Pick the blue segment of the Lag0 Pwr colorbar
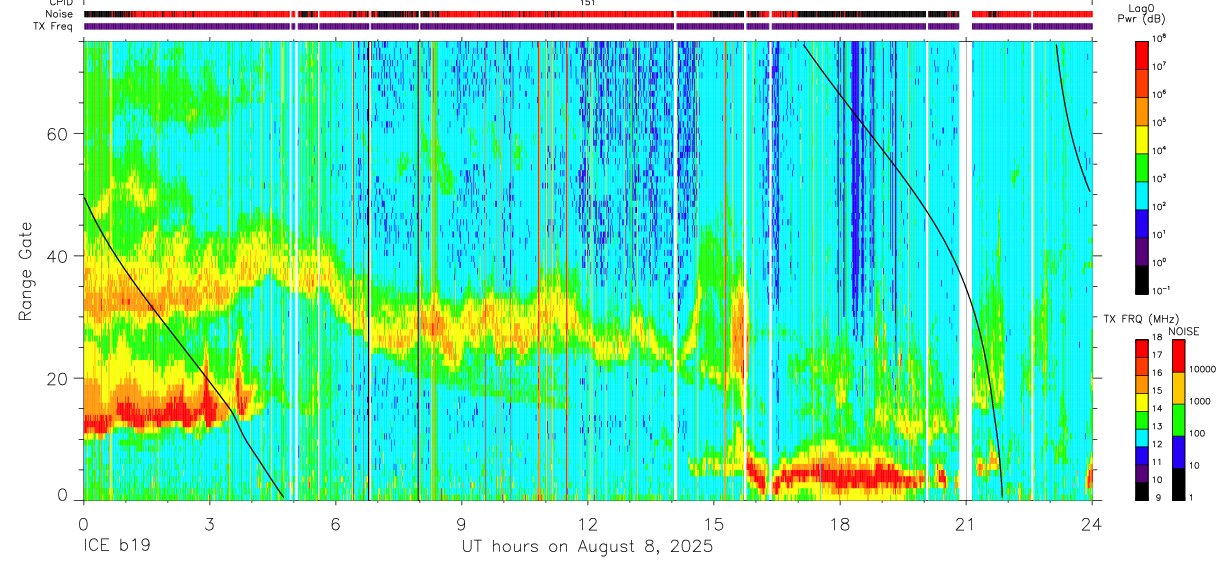1228x567 pixels. (x=1141, y=222)
